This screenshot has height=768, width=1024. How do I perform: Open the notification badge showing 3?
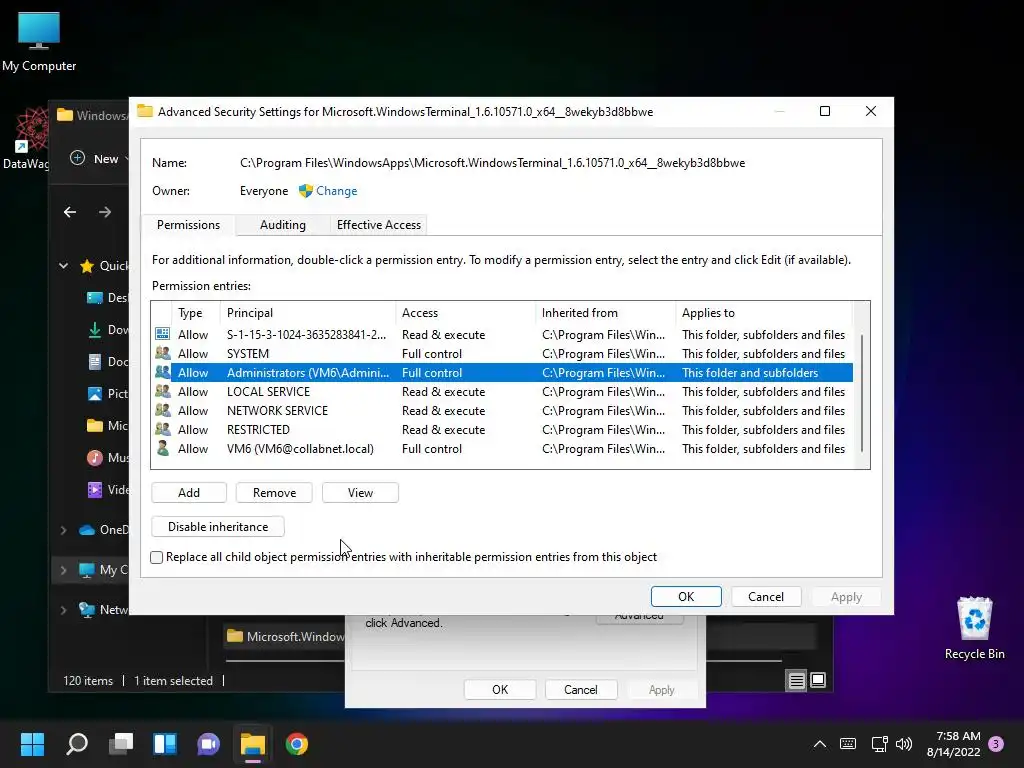996,744
